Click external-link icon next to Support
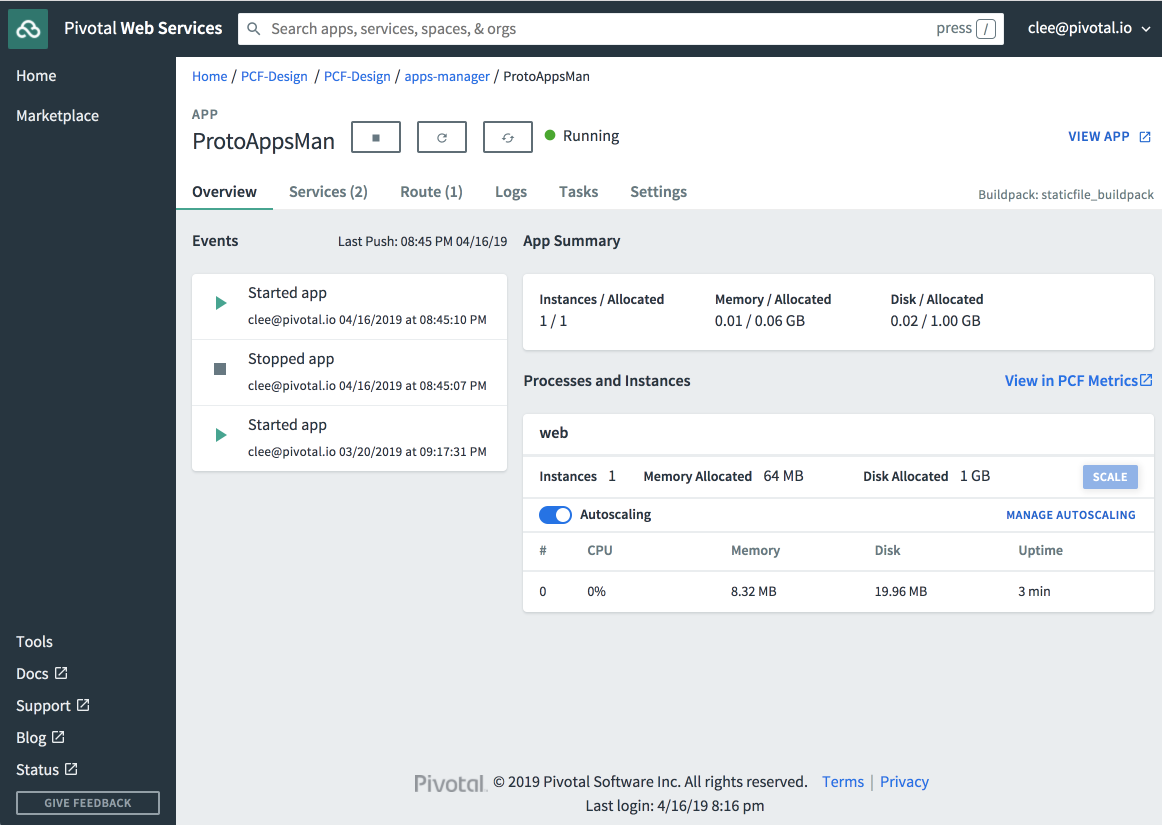Screen dimensions: 1162x825 point(83,705)
